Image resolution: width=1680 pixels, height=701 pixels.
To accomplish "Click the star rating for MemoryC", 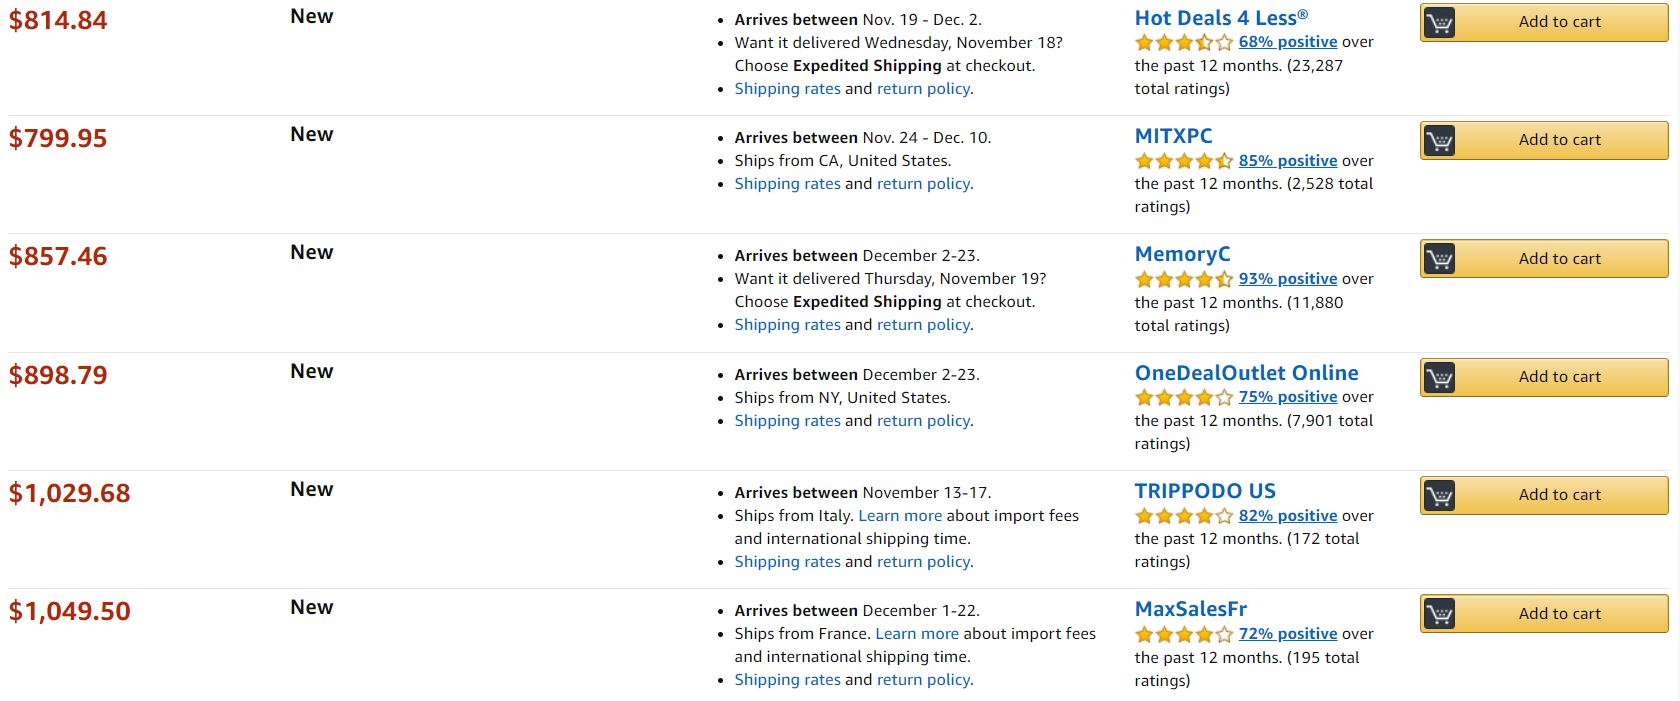I will click(x=1184, y=279).
